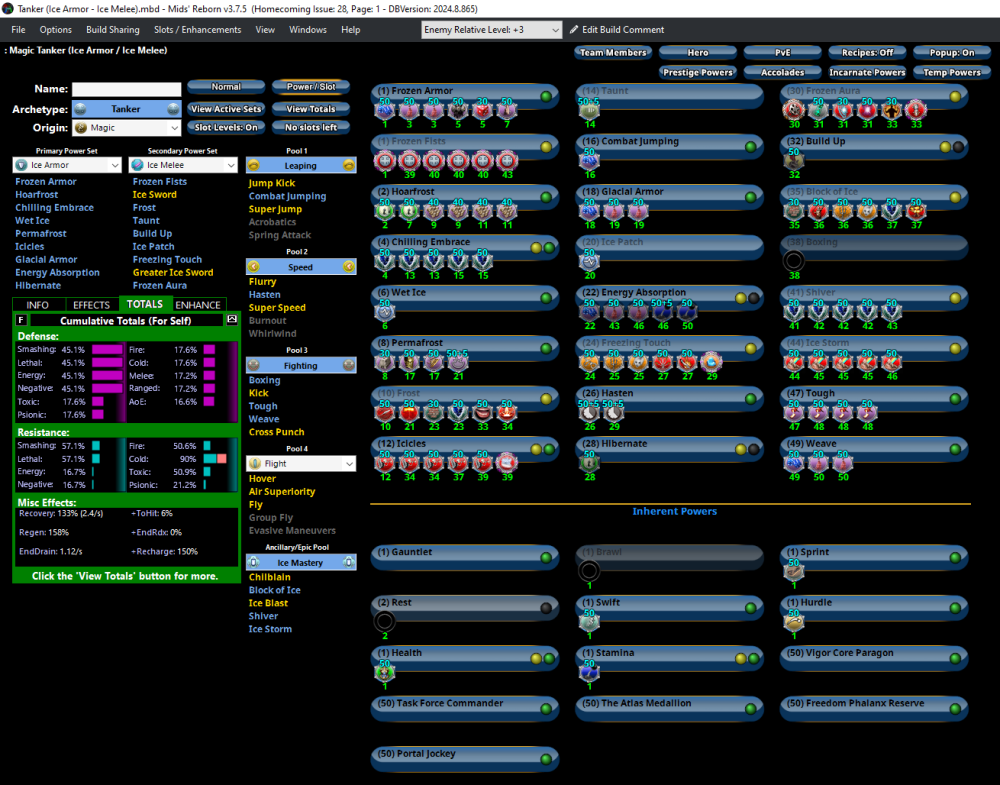Click left arrow icon on Leaping pool
The image size is (1000, 785).
[253, 166]
